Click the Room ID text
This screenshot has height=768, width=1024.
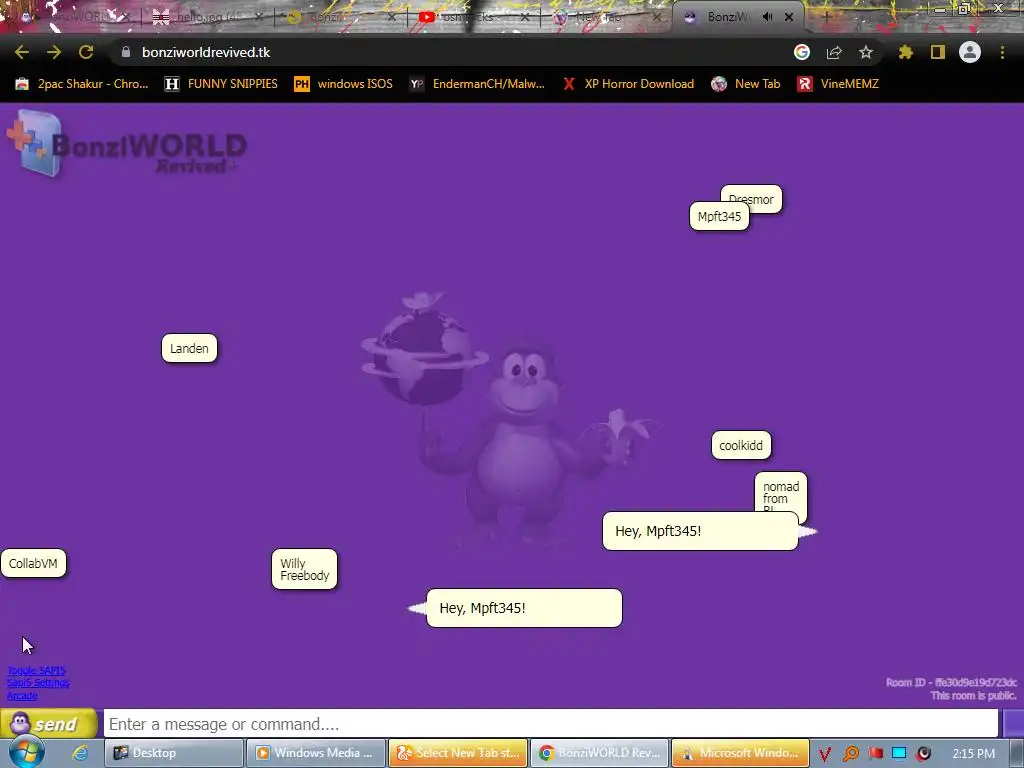951,682
